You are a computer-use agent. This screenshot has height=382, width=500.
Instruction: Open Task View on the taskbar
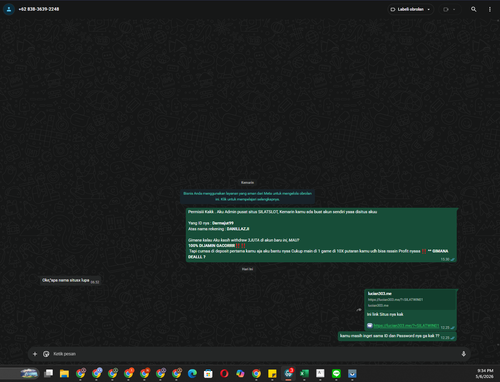49,374
